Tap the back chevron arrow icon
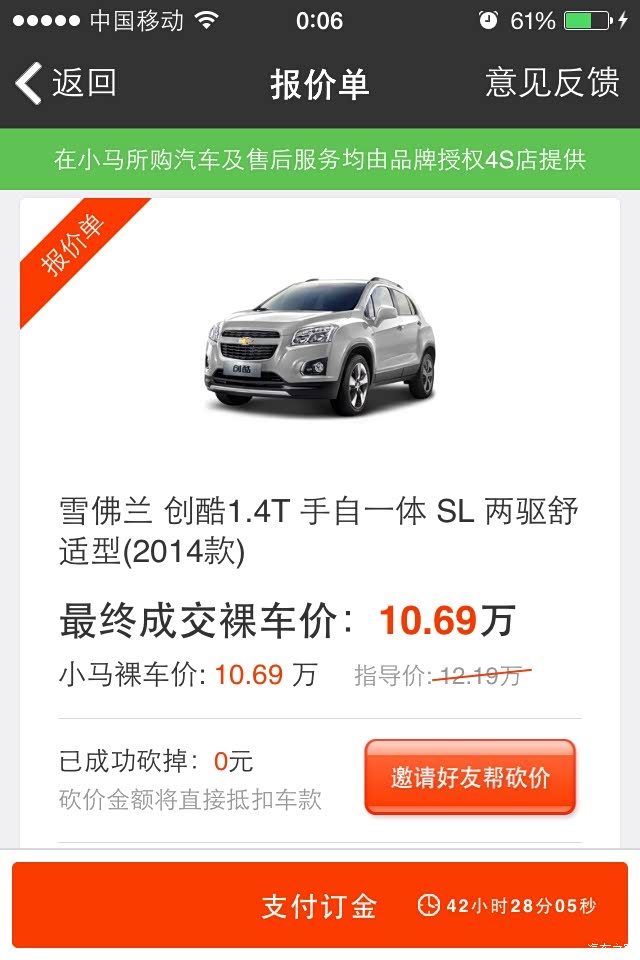 pos(28,83)
